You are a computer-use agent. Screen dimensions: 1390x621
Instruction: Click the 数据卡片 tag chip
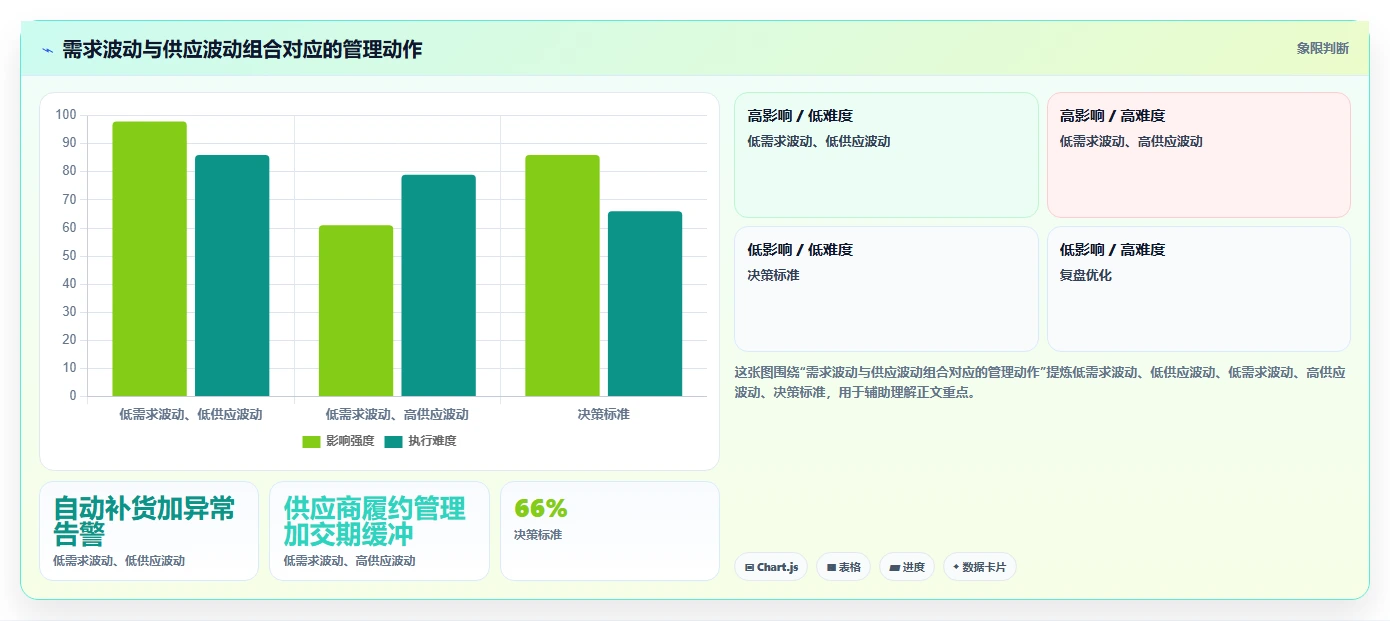click(x=980, y=567)
